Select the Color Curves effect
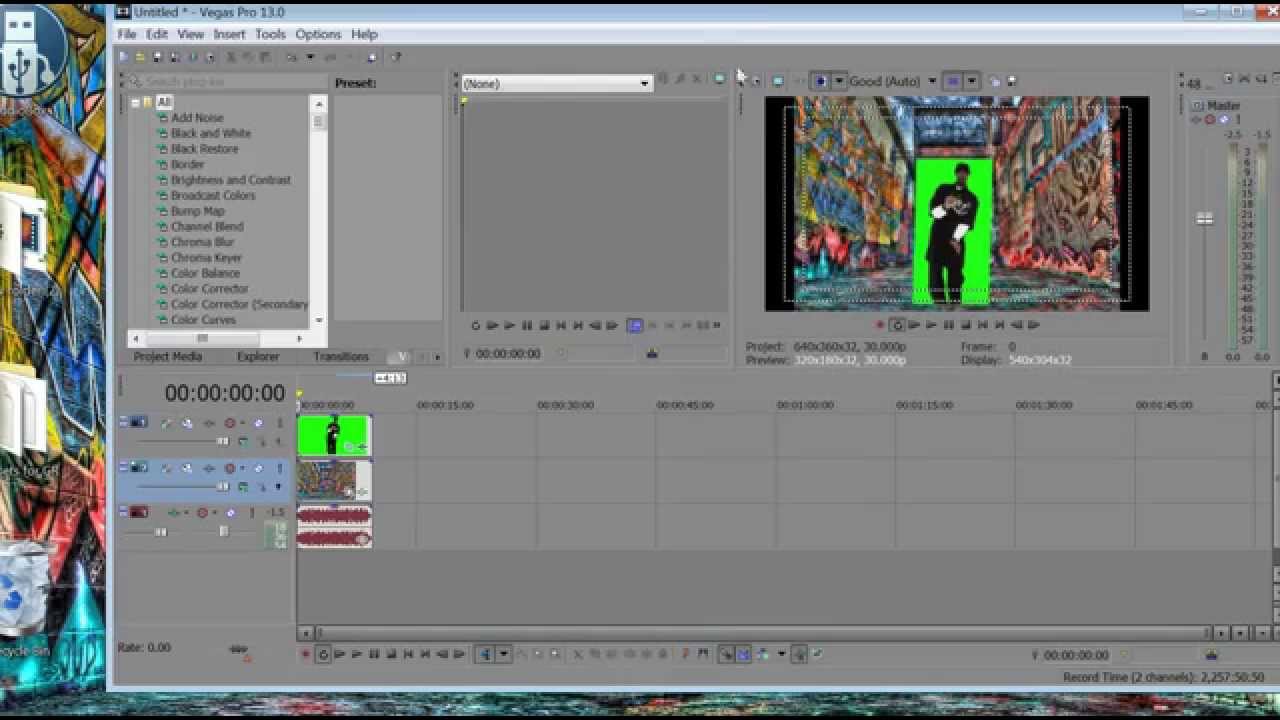Viewport: 1280px width, 720px height. (x=203, y=319)
